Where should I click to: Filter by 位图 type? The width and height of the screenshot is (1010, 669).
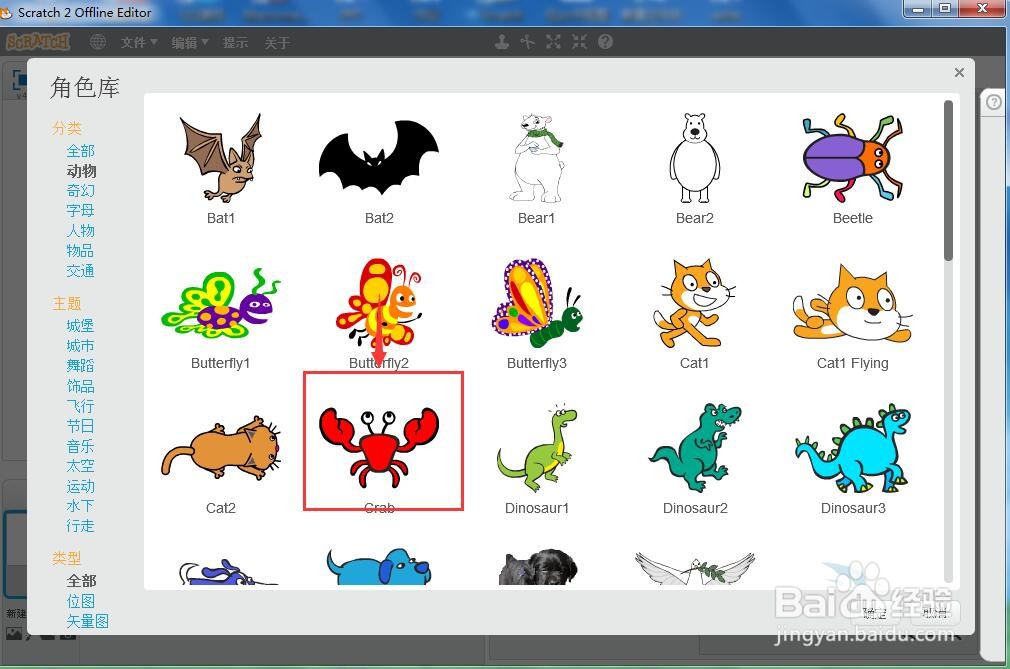coord(81,601)
